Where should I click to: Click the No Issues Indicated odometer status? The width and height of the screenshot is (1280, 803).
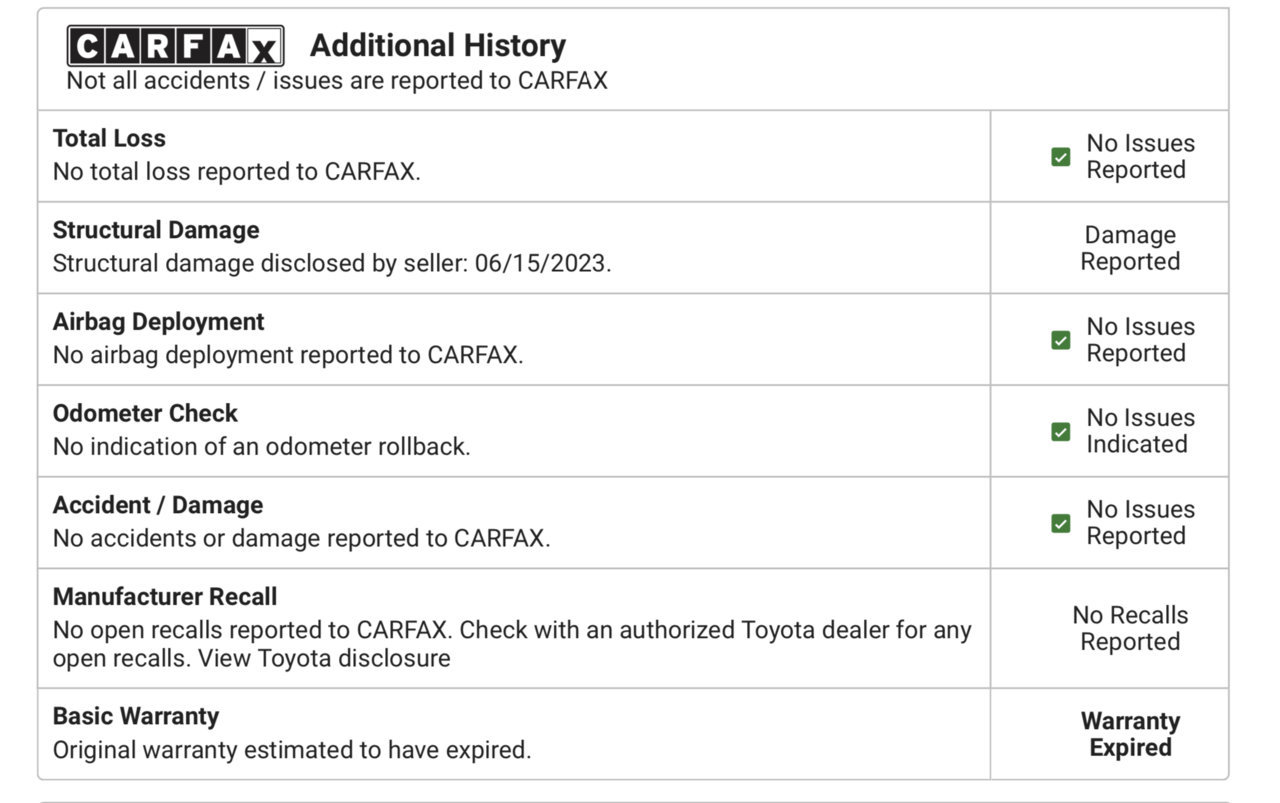click(x=1140, y=431)
